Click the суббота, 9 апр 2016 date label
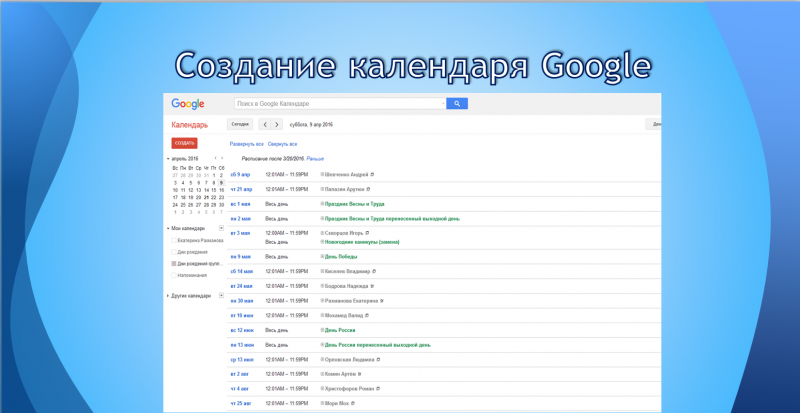Screen dimensions: 800x413 click(x=311, y=125)
